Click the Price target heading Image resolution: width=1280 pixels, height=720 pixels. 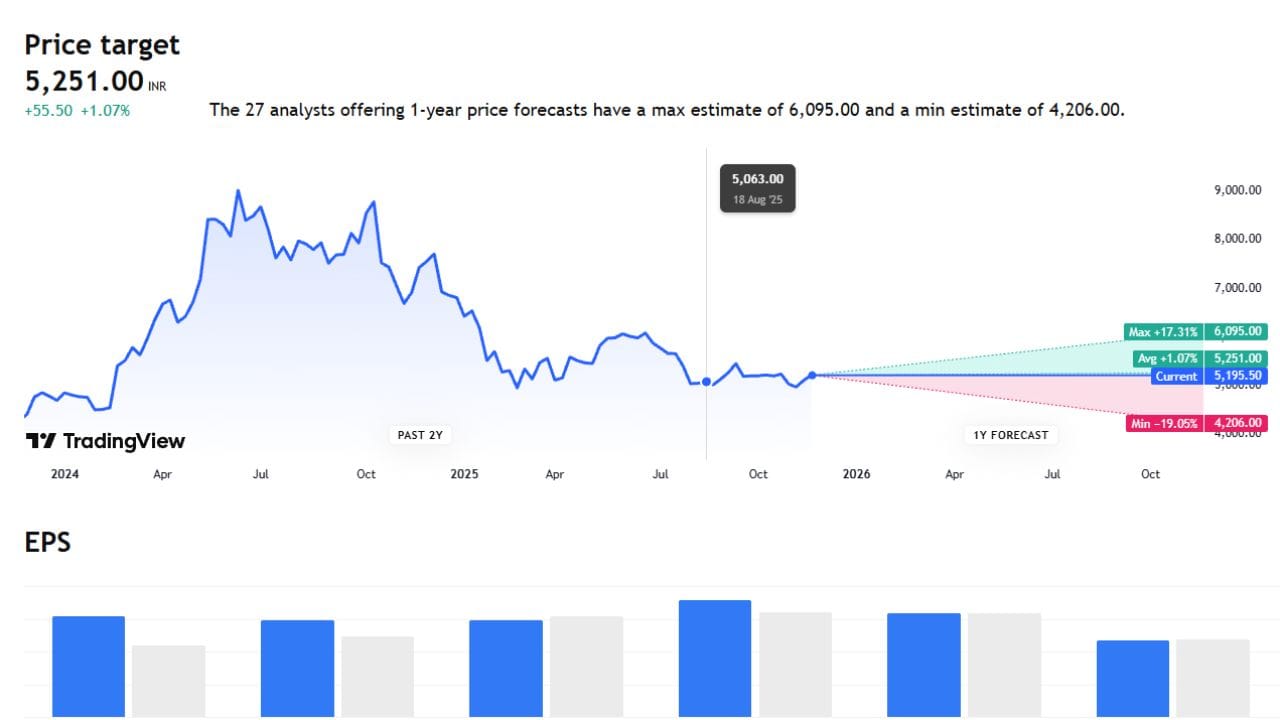pyautogui.click(x=102, y=45)
